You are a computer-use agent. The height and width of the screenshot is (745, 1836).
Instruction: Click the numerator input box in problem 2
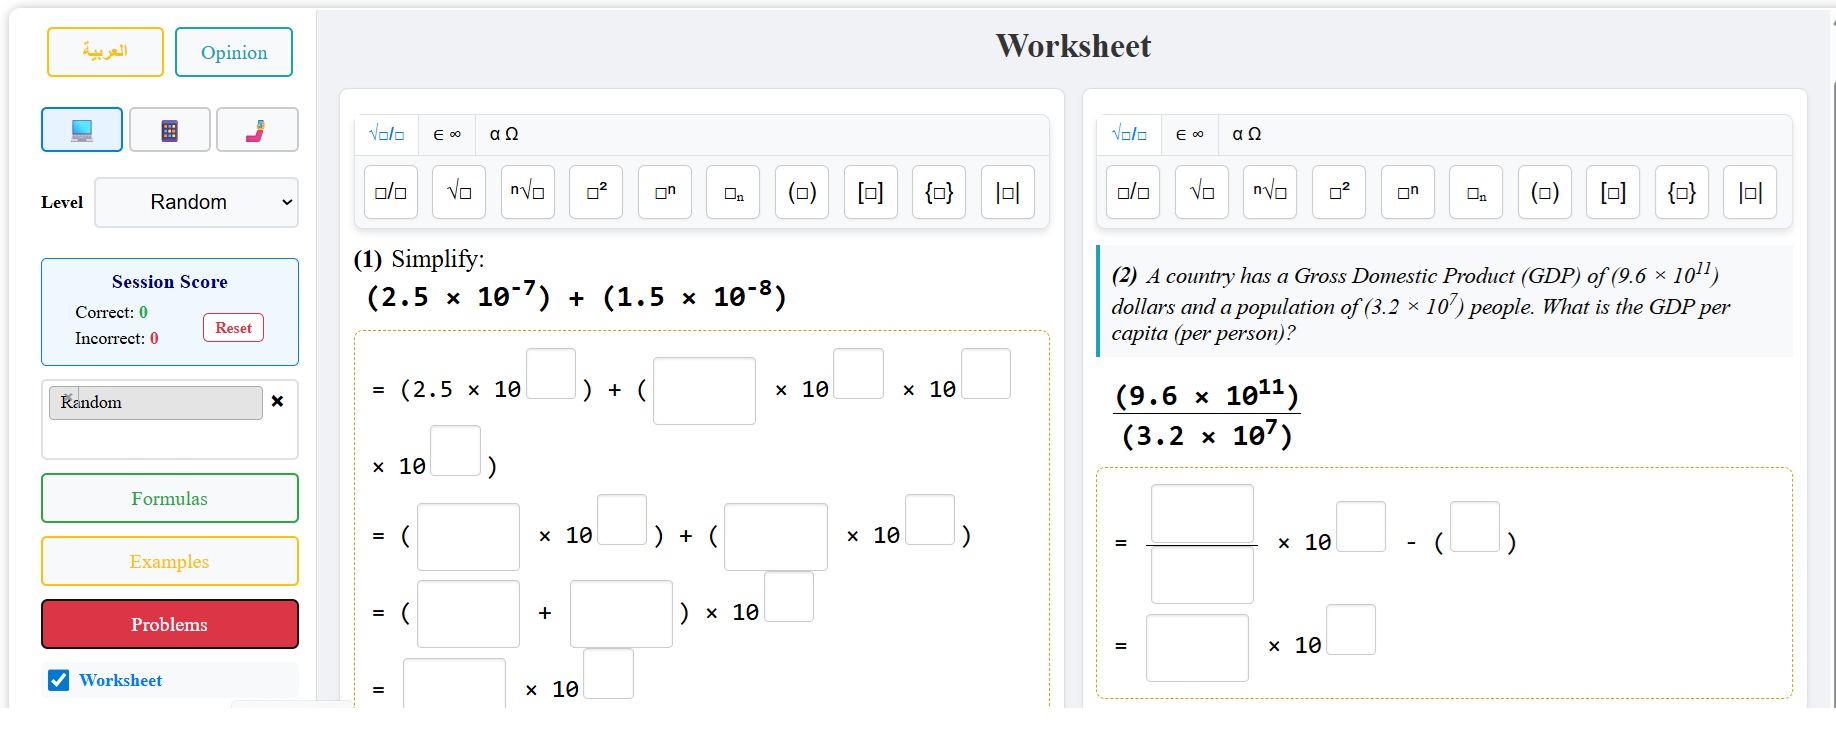[x=1202, y=514]
